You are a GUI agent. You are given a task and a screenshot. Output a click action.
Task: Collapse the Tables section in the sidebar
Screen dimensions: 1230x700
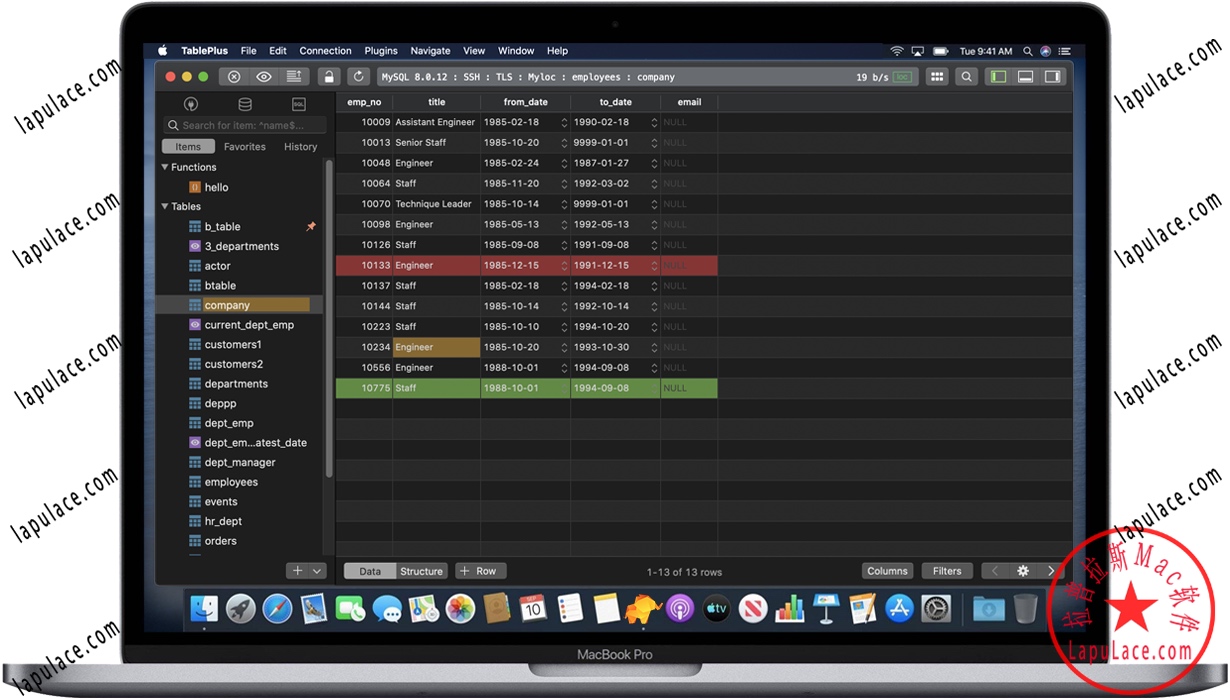165,206
